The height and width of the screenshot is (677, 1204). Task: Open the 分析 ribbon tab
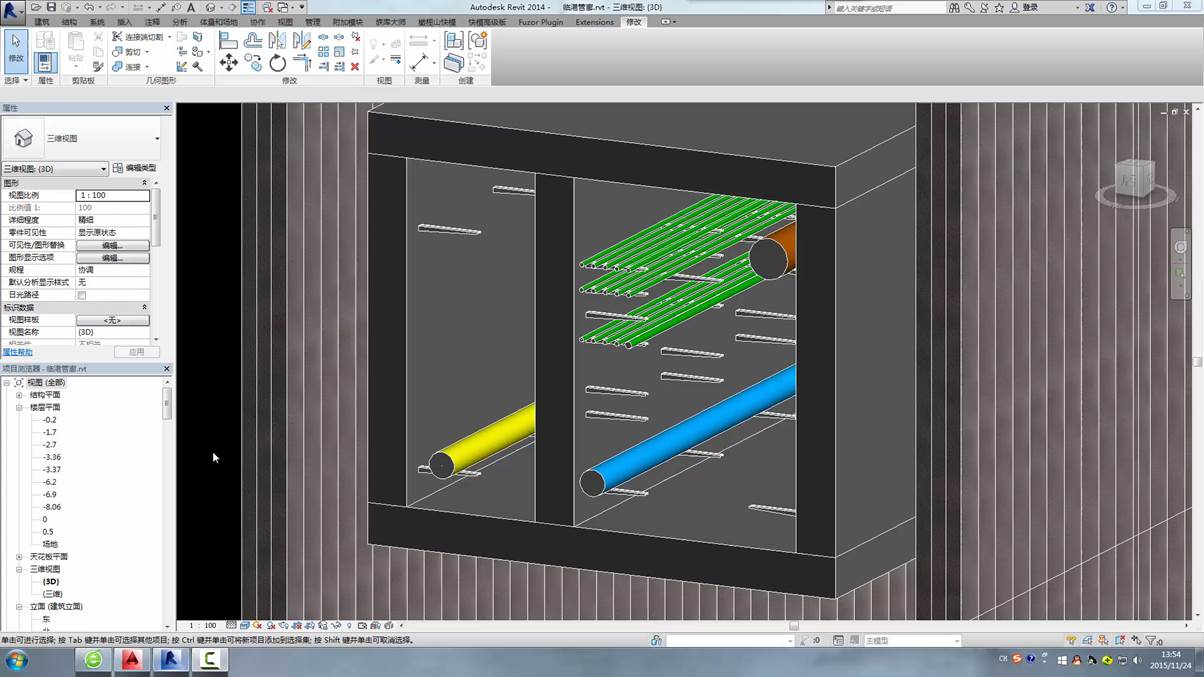tap(180, 22)
